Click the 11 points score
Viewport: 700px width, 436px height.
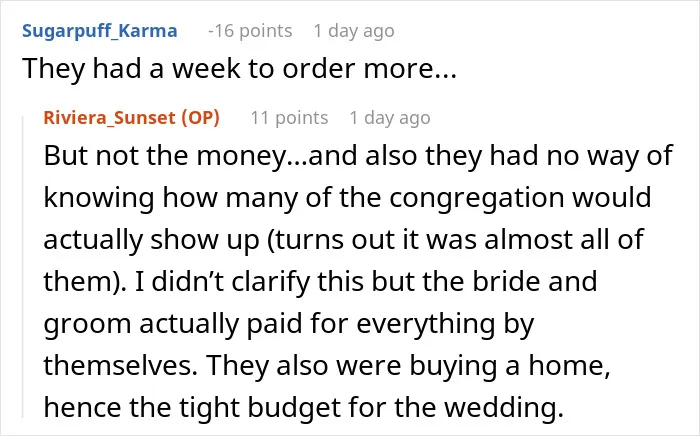pos(289,118)
